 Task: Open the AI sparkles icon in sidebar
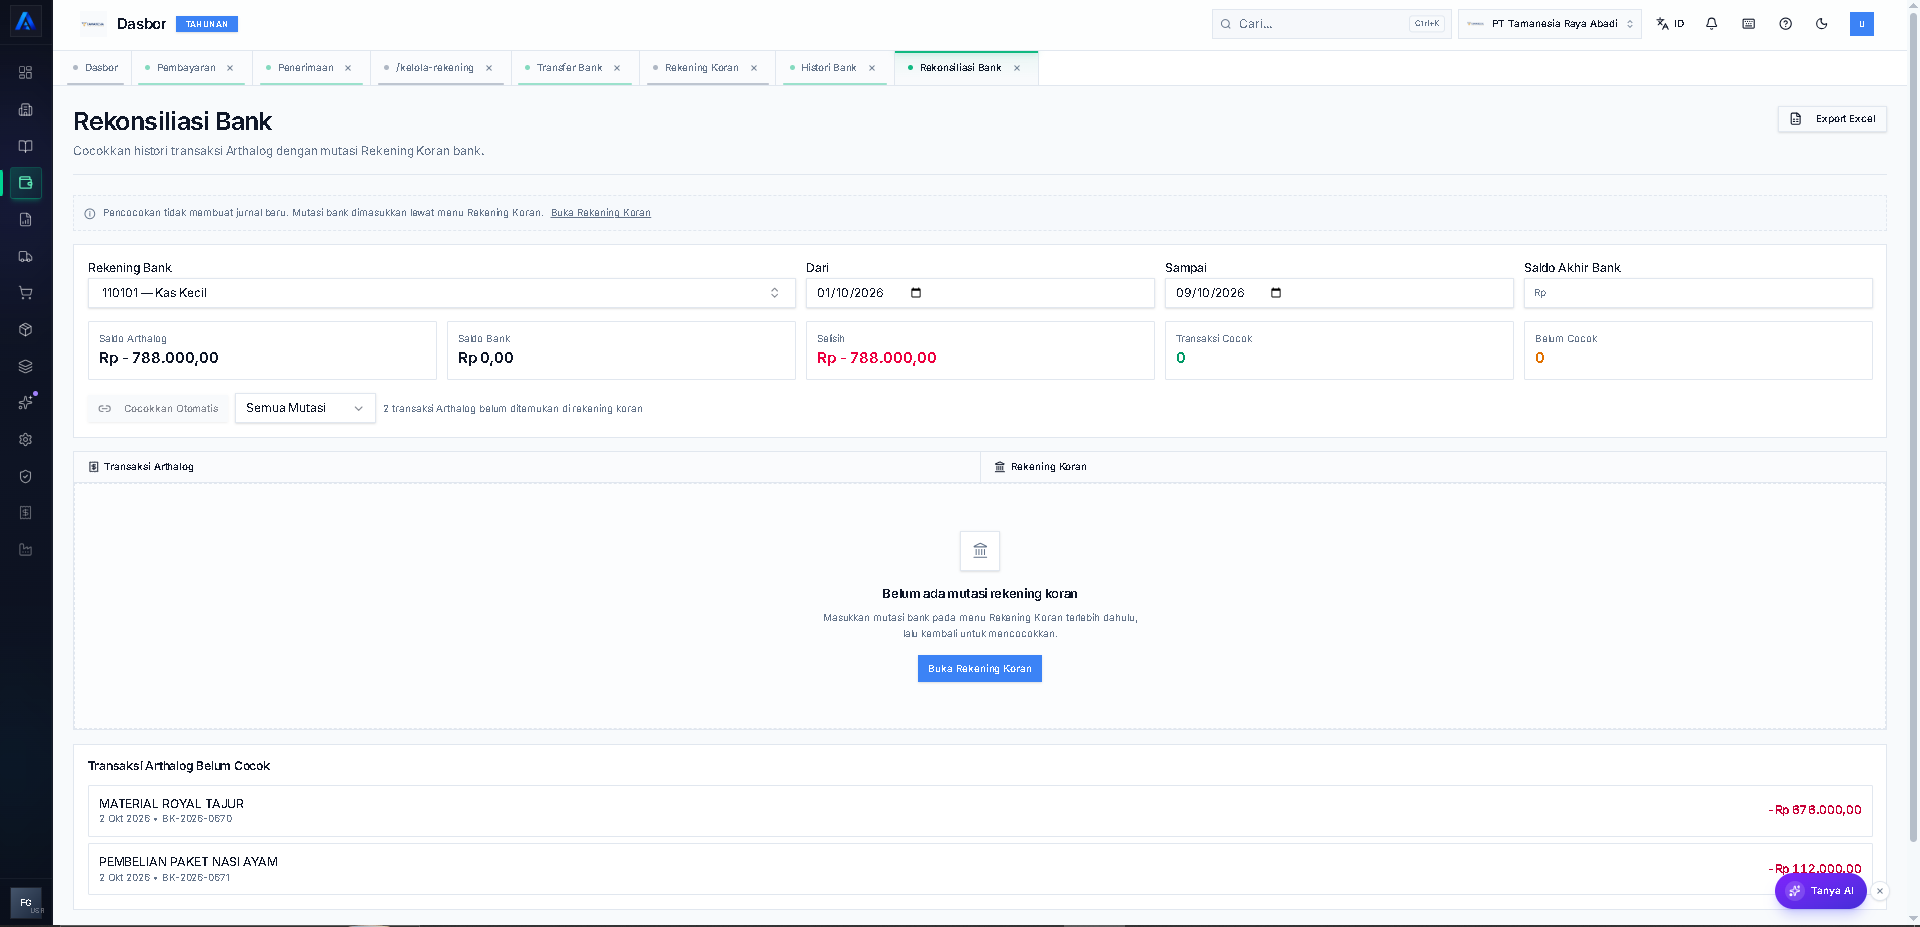(x=26, y=403)
